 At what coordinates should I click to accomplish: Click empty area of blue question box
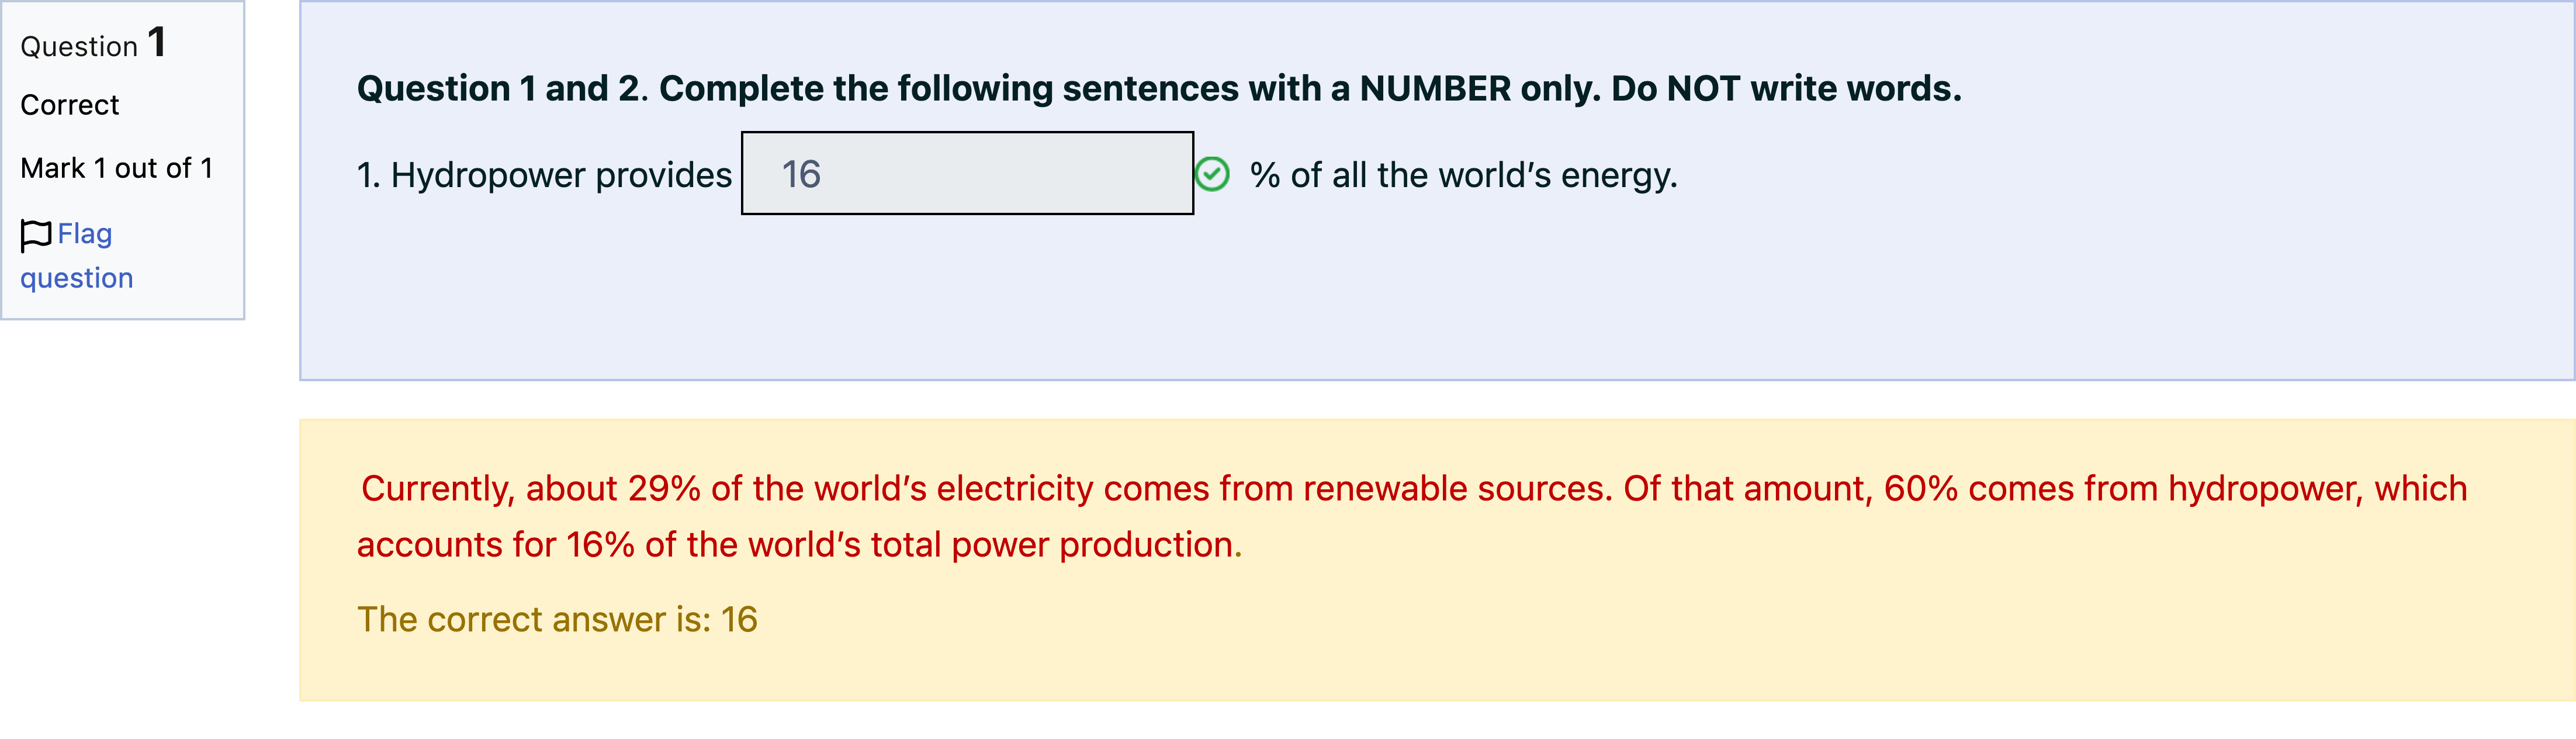point(1400,300)
